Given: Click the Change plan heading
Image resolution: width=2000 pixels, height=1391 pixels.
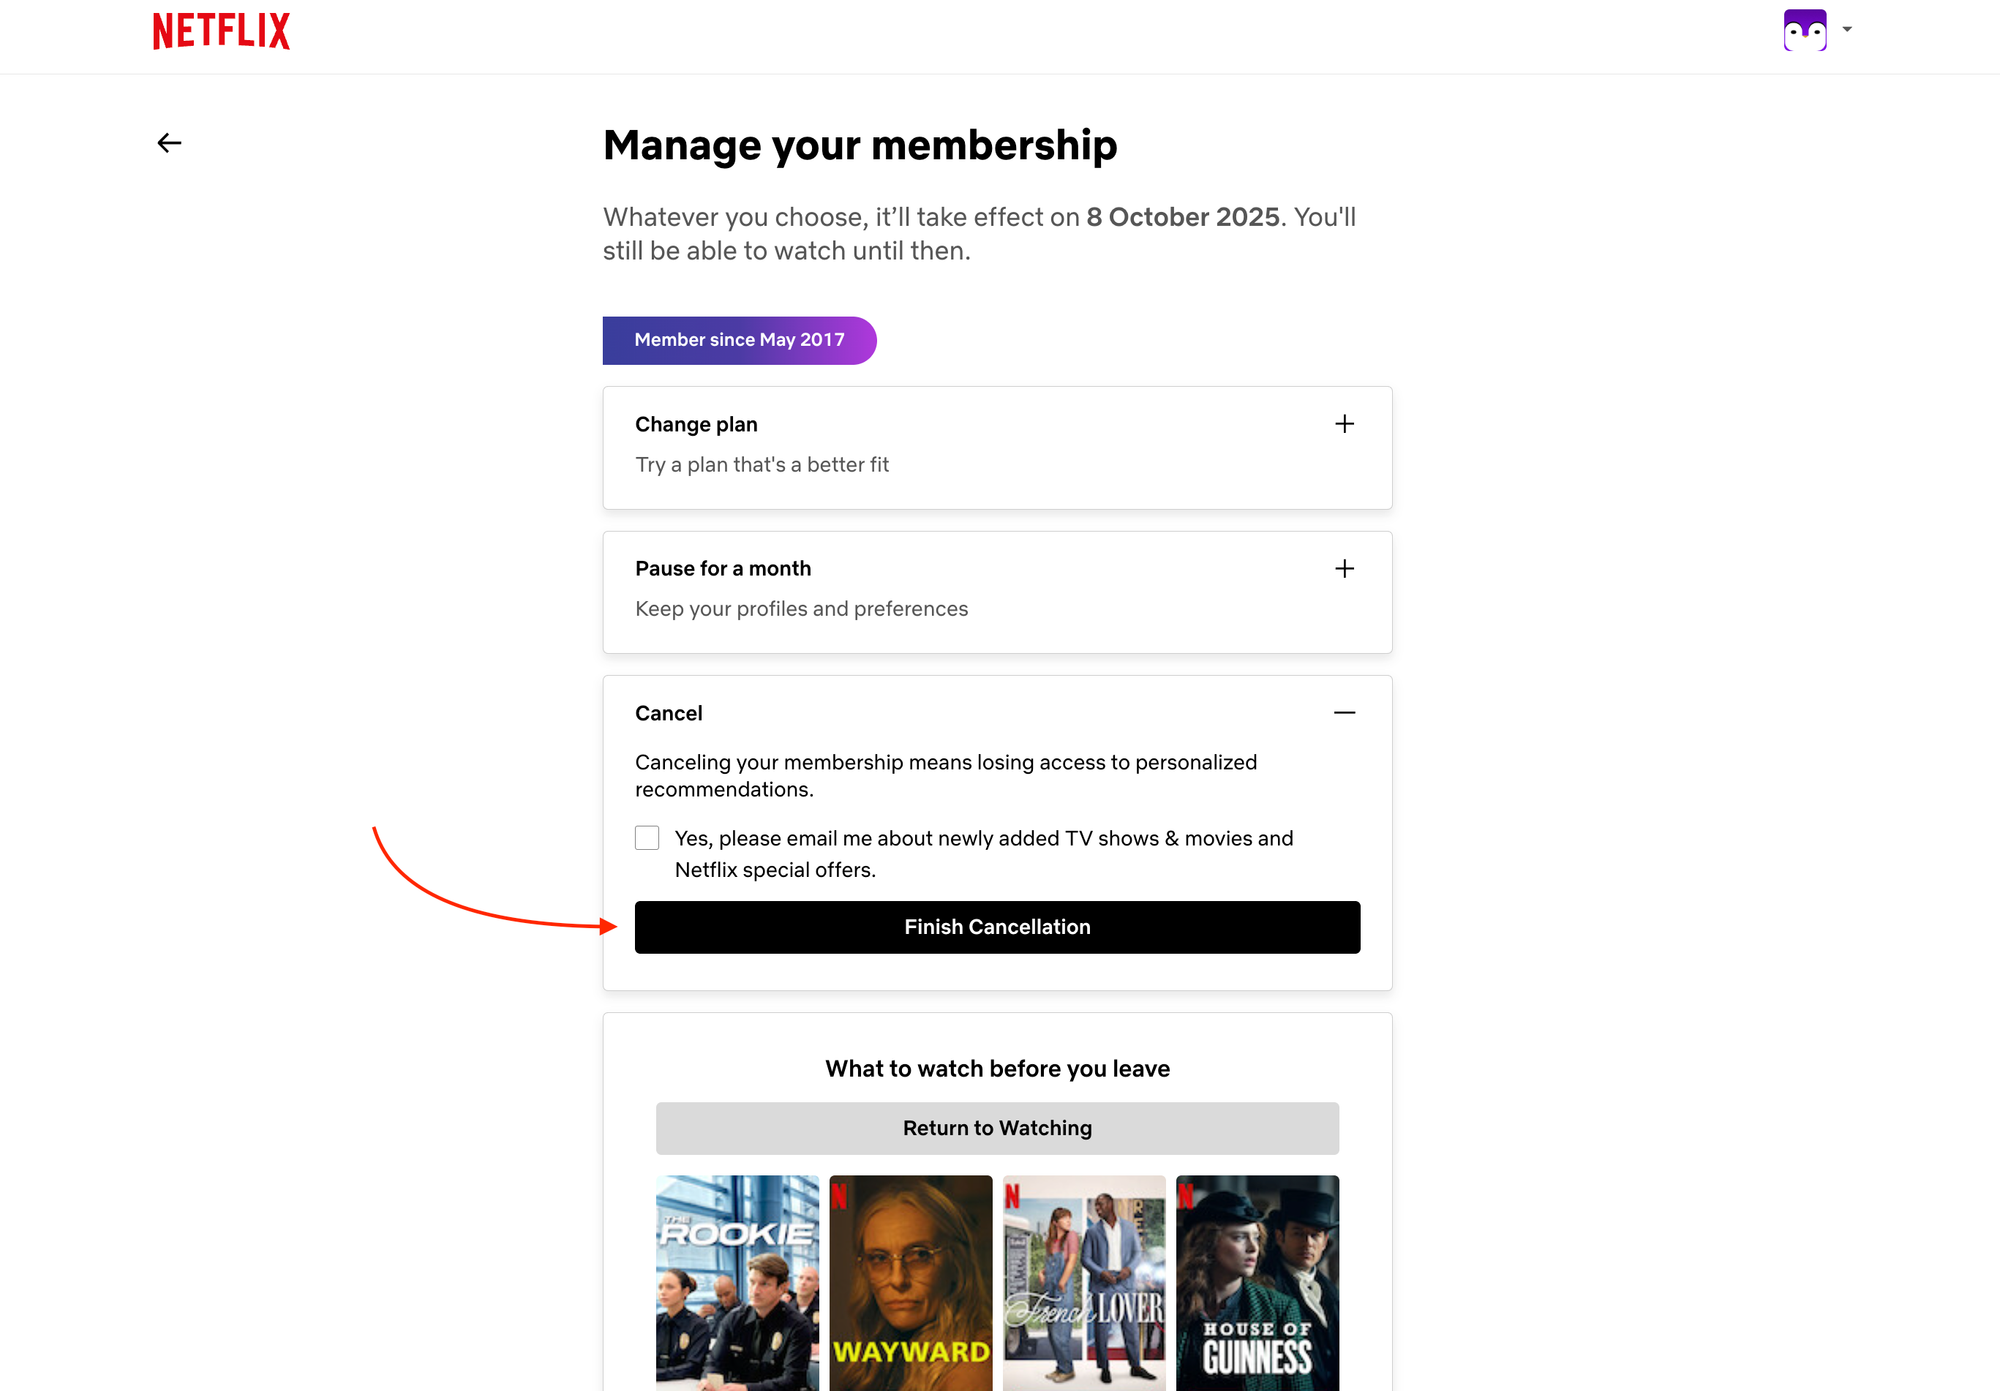Looking at the screenshot, I should tap(696, 424).
